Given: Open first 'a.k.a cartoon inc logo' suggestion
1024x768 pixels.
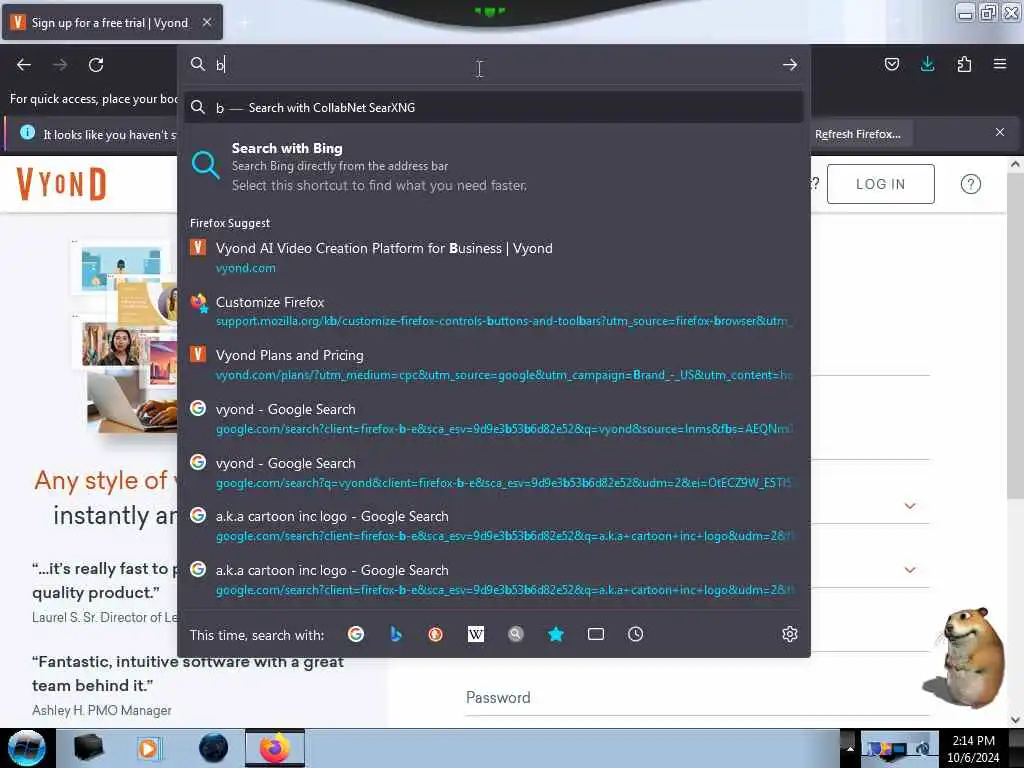Looking at the screenshot, I should point(494,526).
